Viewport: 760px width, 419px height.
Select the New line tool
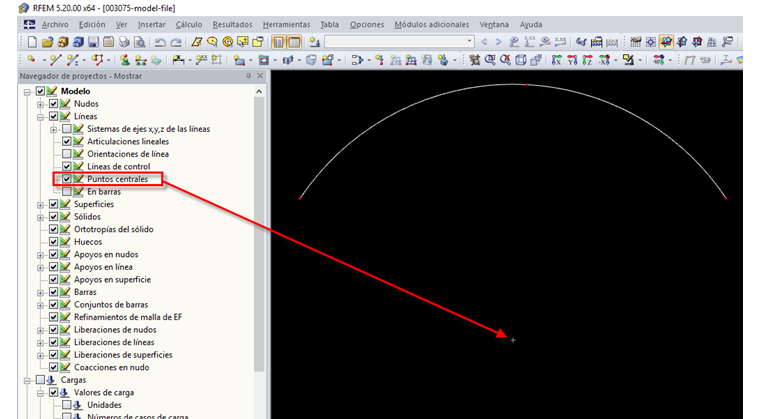click(x=55, y=60)
